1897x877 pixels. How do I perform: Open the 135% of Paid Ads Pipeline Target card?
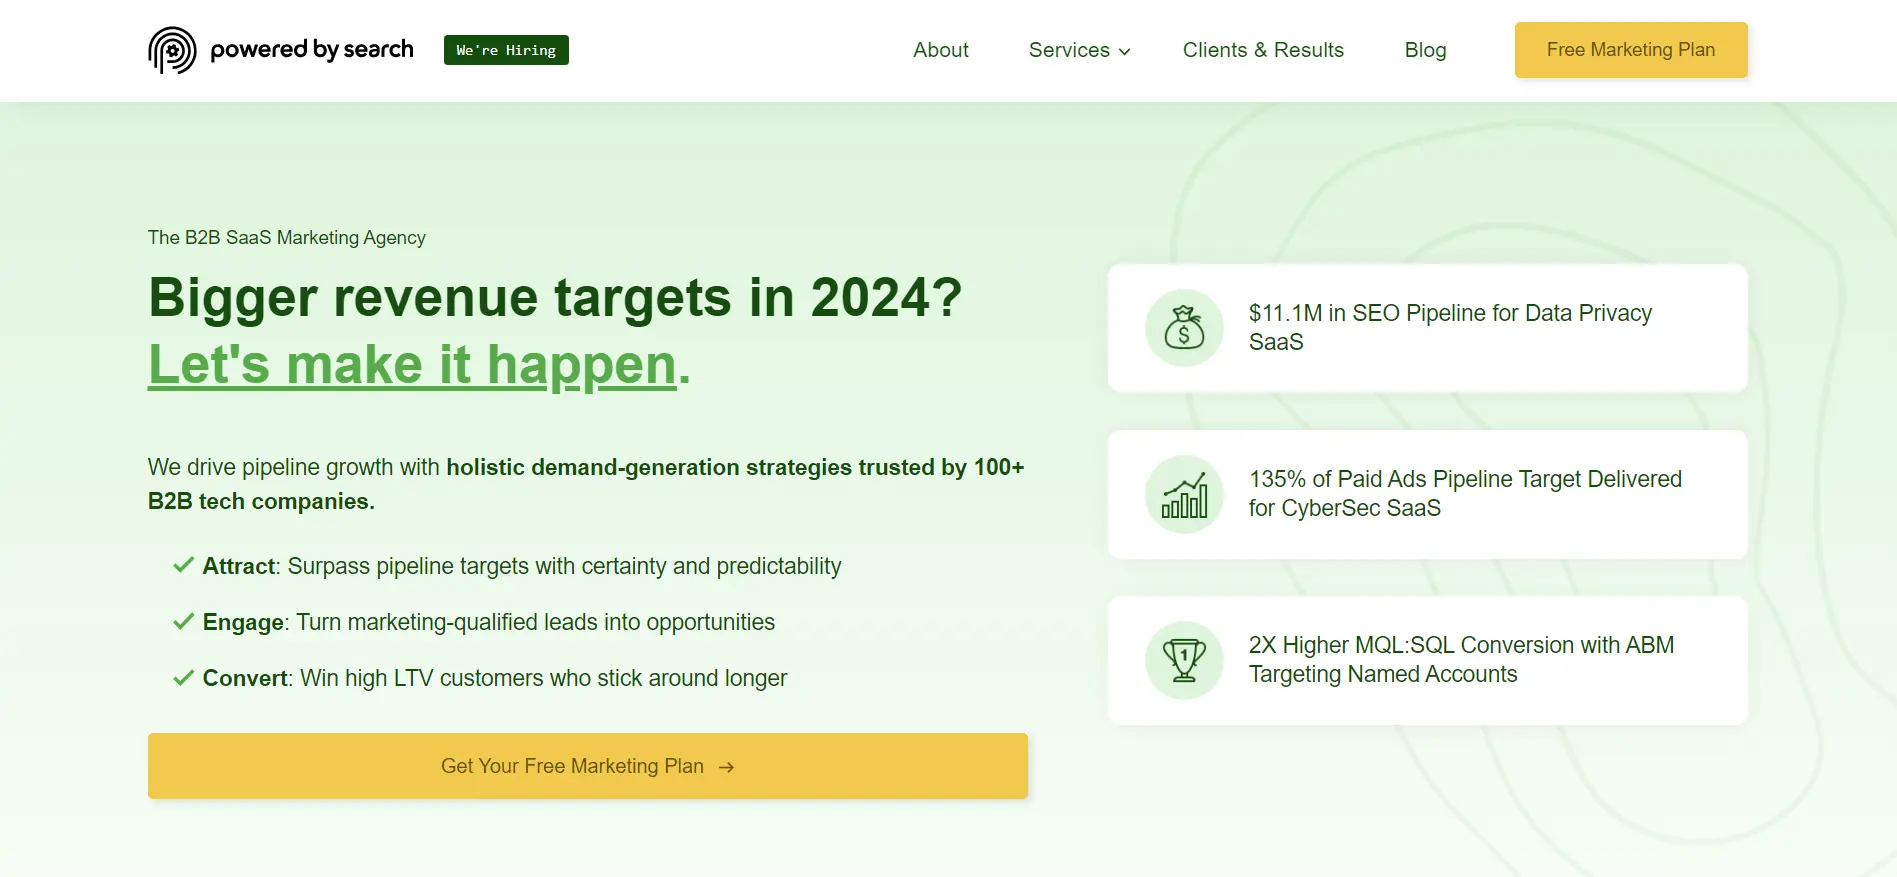(x=1428, y=494)
